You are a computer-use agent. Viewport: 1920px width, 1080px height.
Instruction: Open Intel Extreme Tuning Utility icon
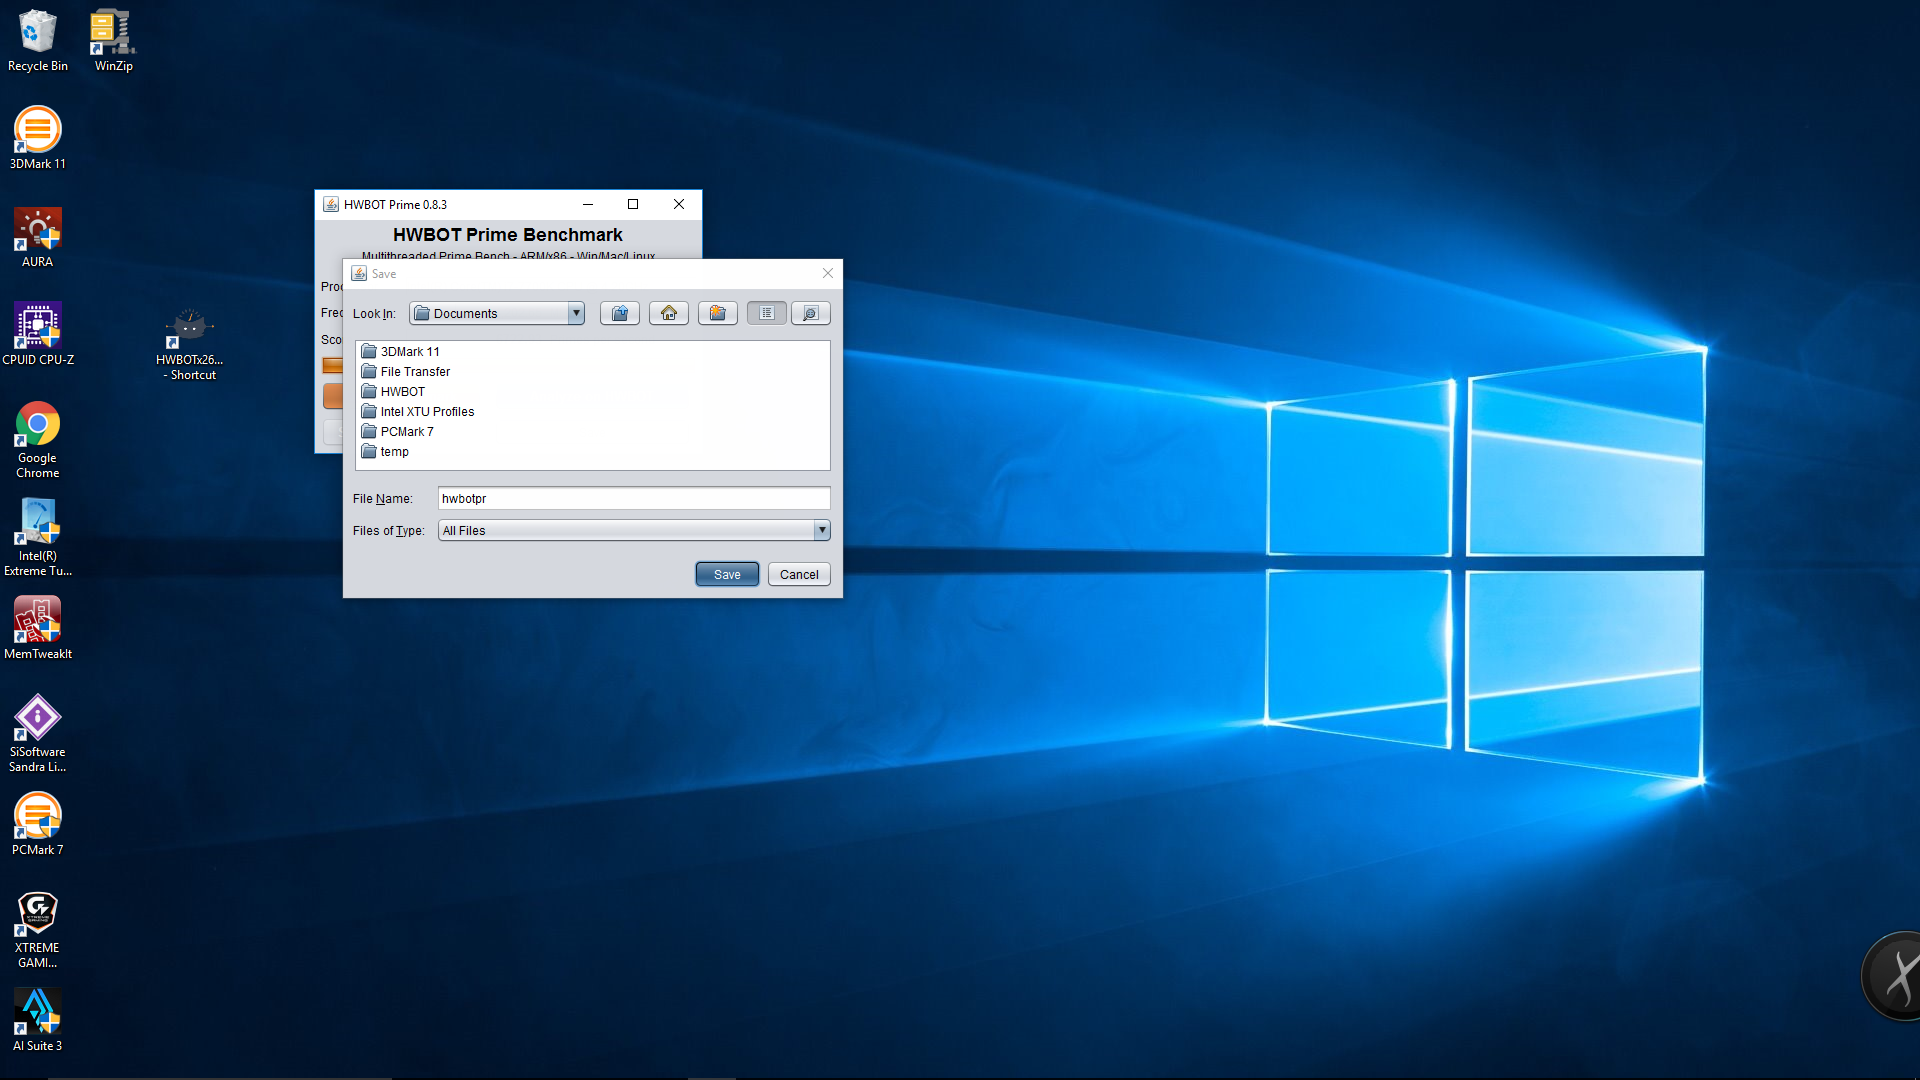(x=38, y=538)
